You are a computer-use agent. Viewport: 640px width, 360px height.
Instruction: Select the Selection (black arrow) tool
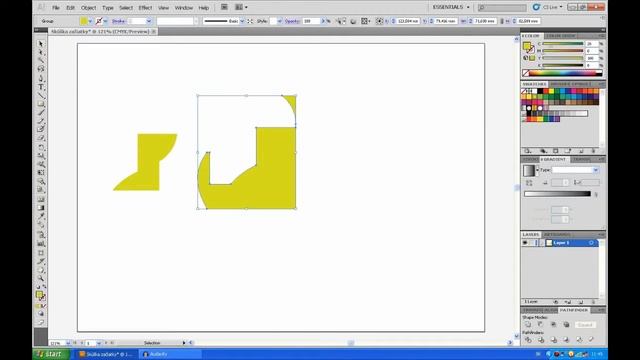tap(41, 44)
